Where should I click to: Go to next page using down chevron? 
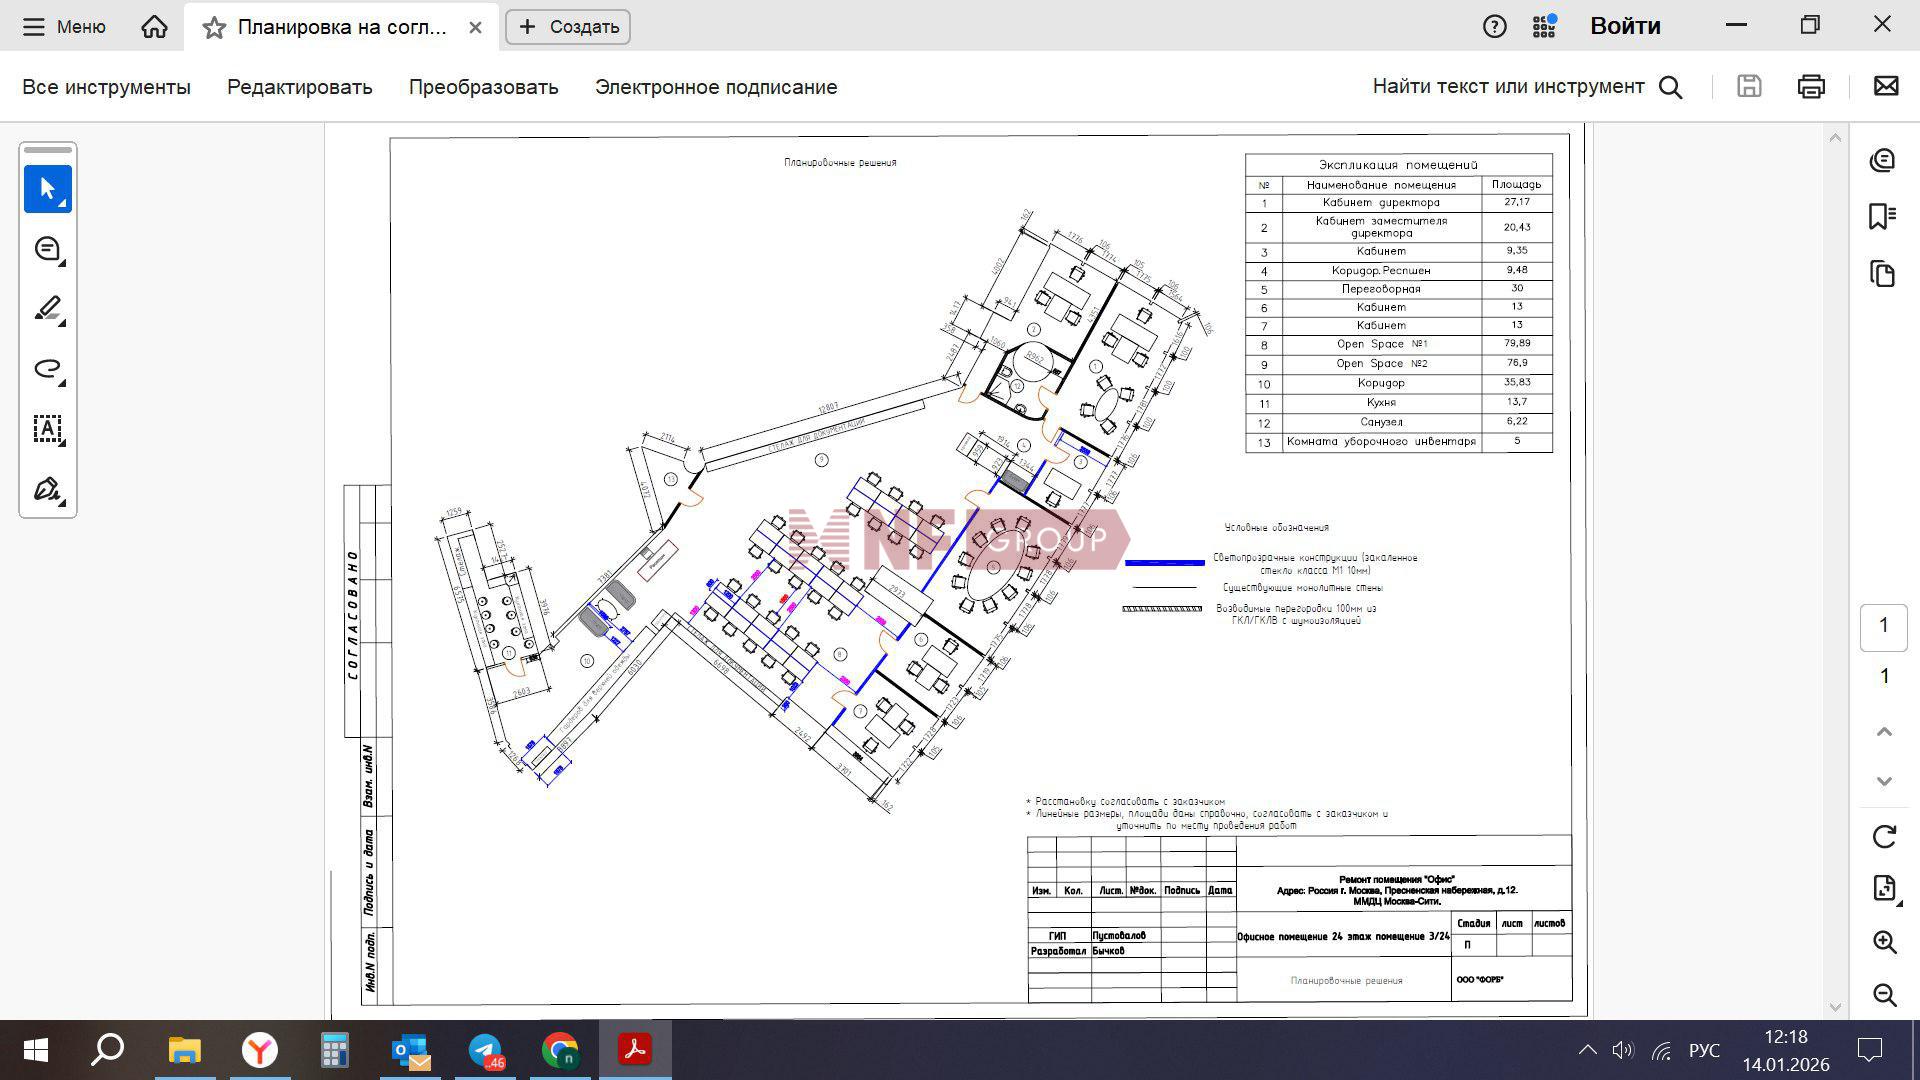point(1884,781)
